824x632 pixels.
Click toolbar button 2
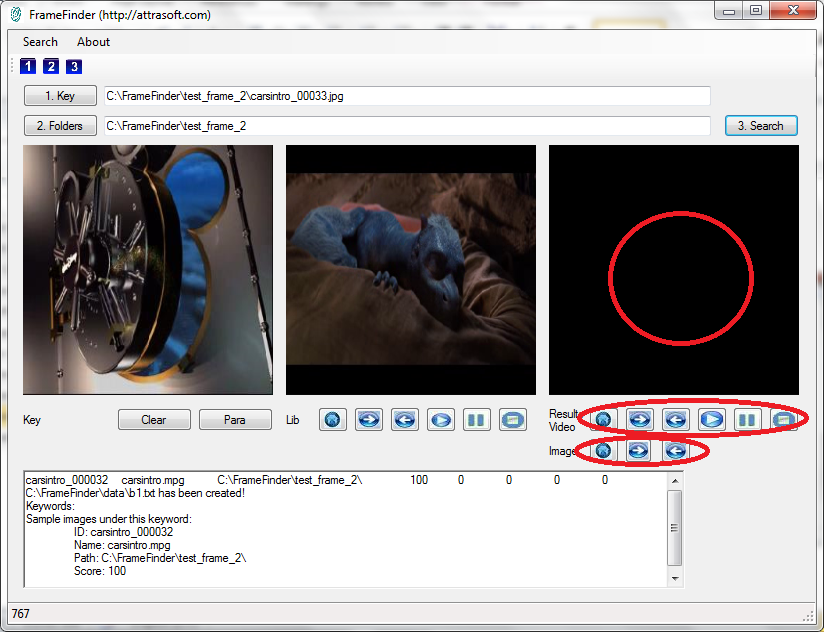51,66
